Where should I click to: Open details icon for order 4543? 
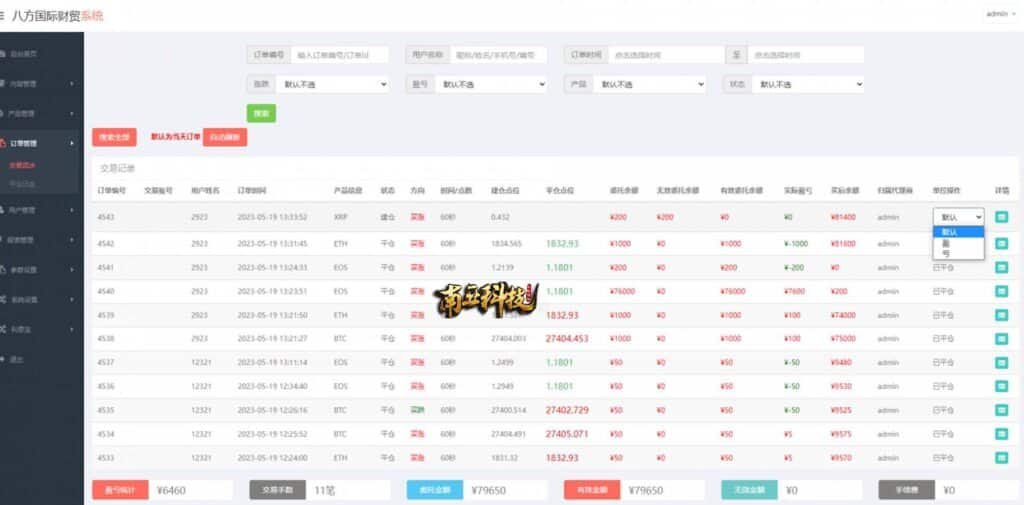[1001, 217]
